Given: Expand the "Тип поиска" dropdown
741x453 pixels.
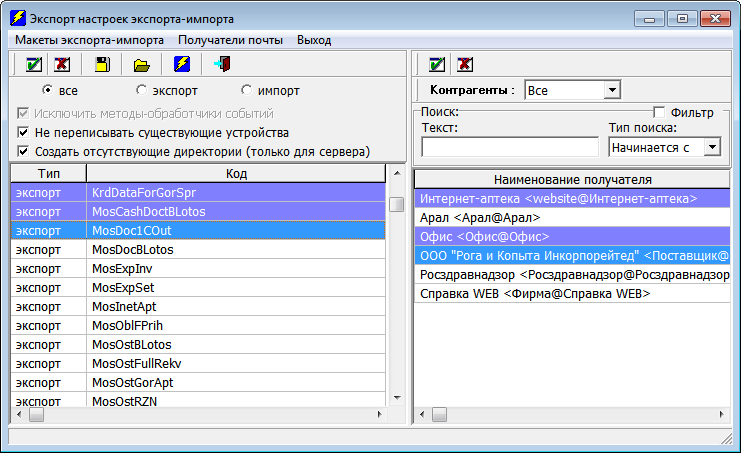Looking at the screenshot, I should click(x=712, y=147).
